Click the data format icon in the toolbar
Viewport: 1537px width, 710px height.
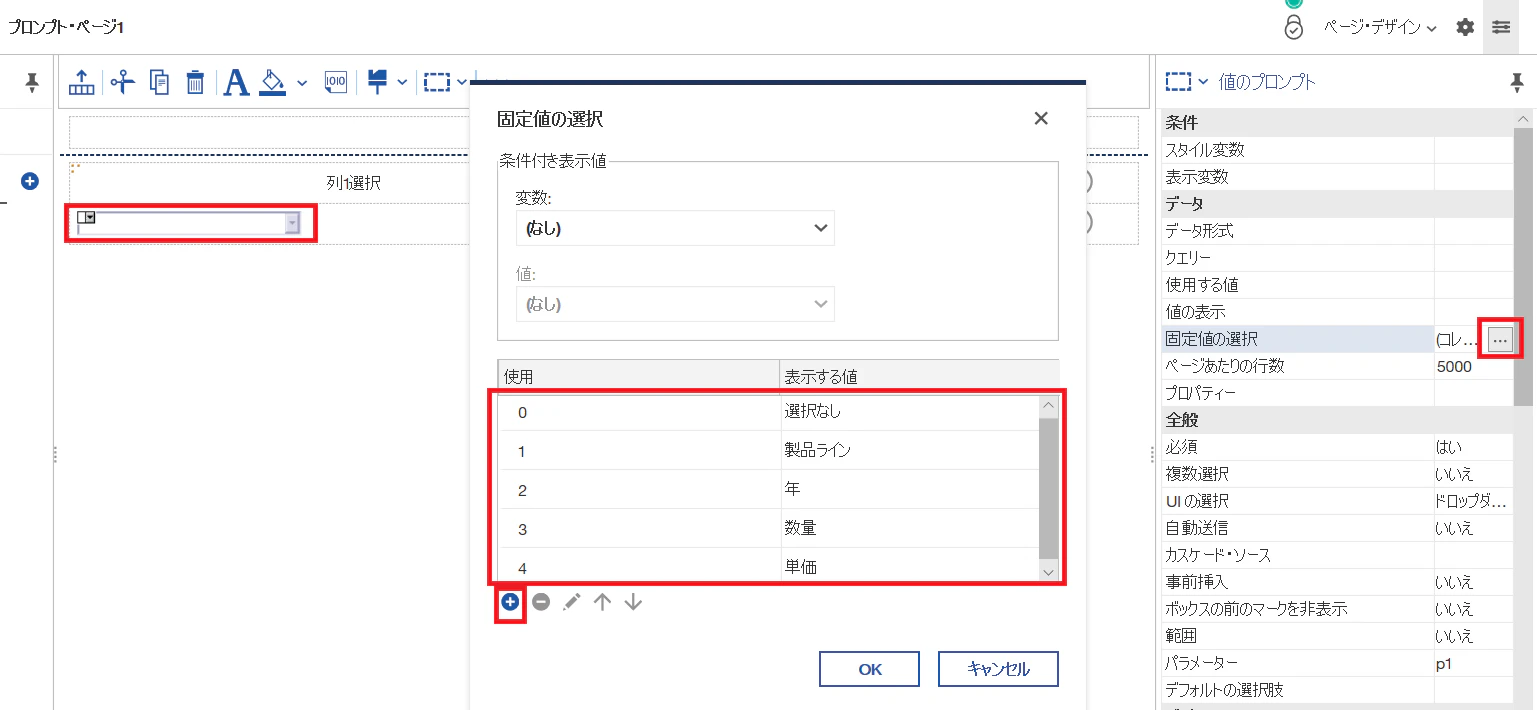coord(335,82)
